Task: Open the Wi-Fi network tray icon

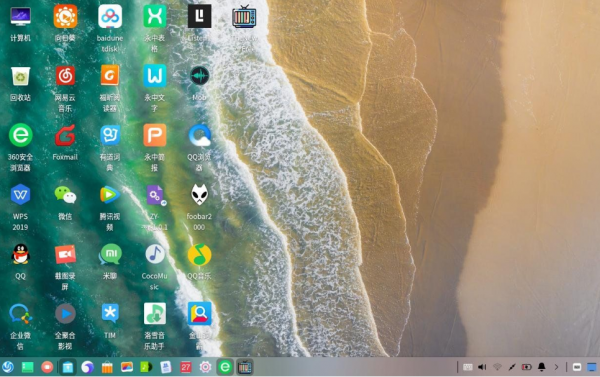Action: click(497, 367)
